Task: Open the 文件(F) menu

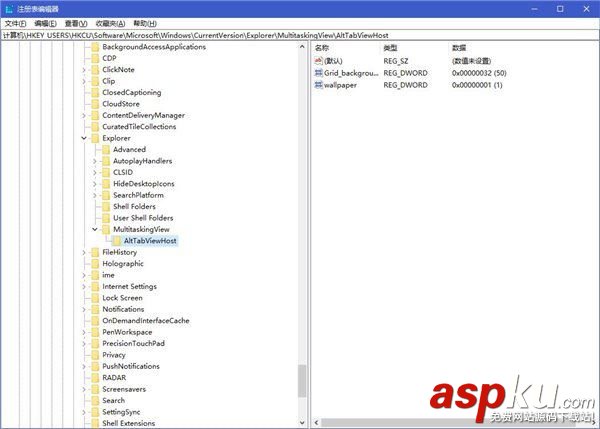Action: coord(15,24)
